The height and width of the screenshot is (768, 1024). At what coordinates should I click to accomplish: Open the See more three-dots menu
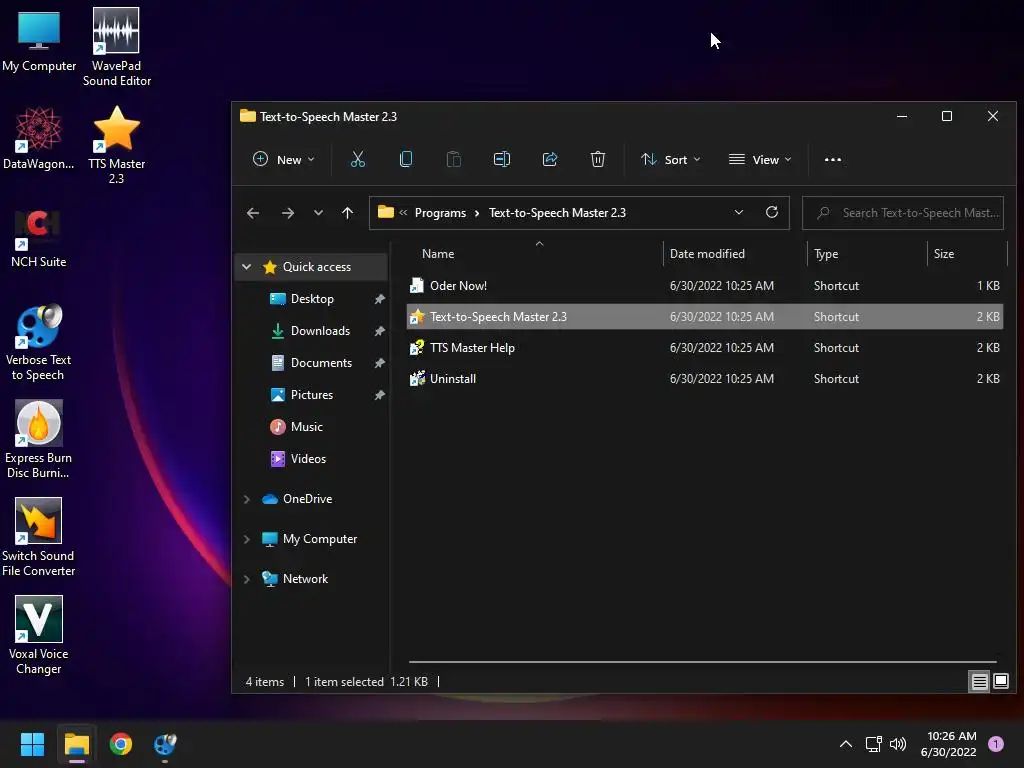coord(833,159)
